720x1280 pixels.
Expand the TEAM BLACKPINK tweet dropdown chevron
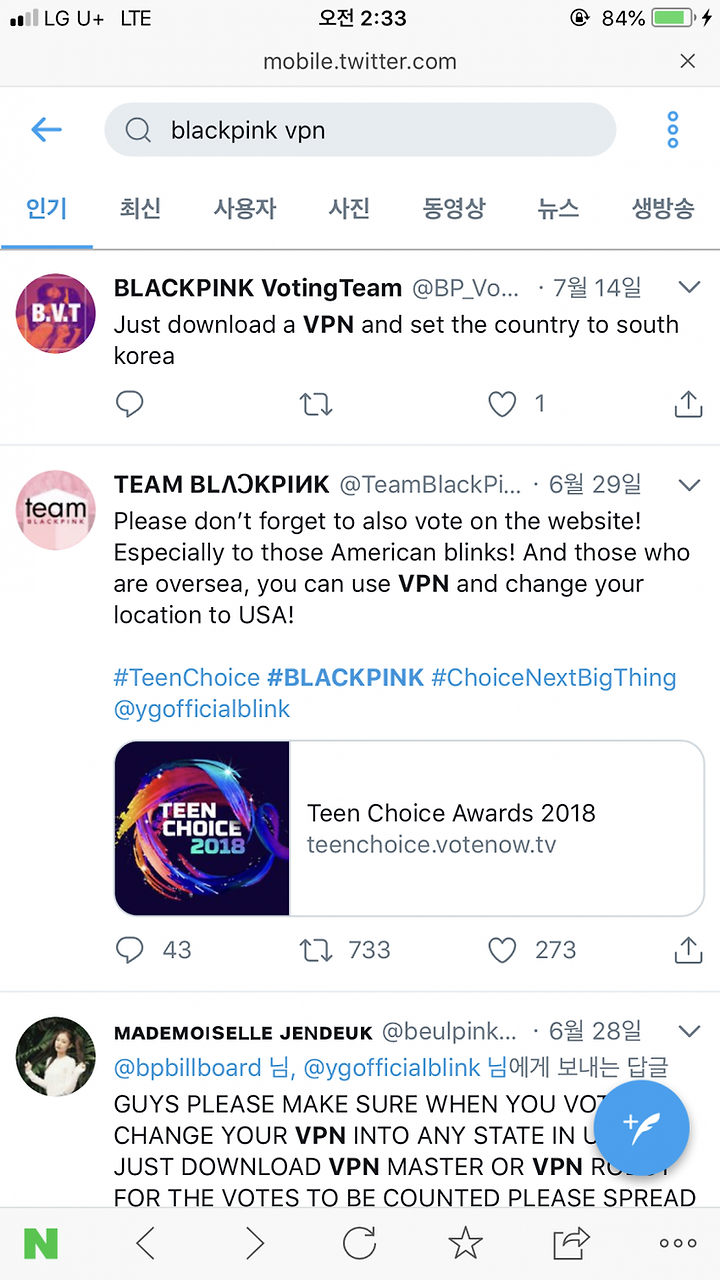[x=689, y=485]
